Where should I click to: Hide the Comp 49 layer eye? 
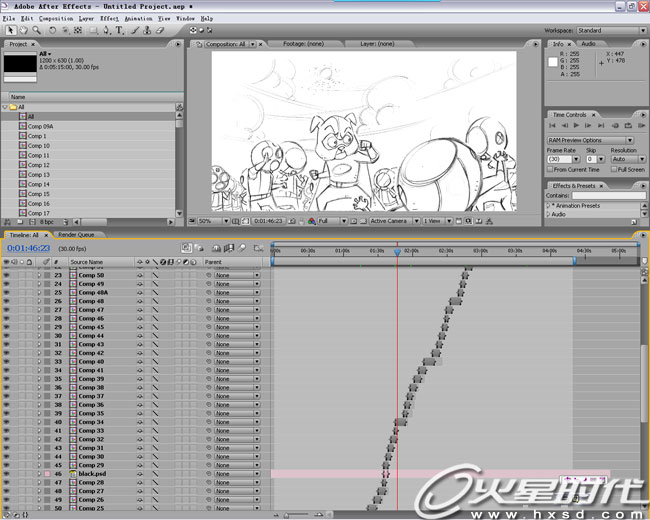6,284
